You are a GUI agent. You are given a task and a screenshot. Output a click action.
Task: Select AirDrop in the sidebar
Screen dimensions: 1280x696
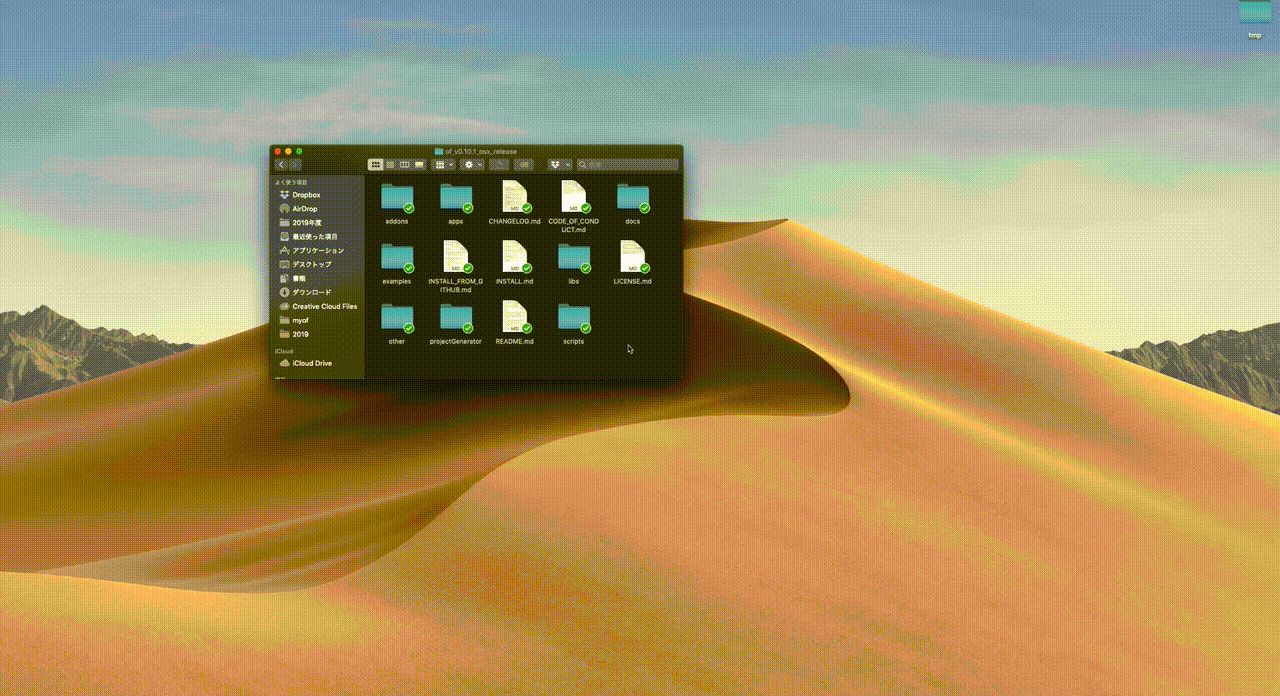(x=304, y=209)
